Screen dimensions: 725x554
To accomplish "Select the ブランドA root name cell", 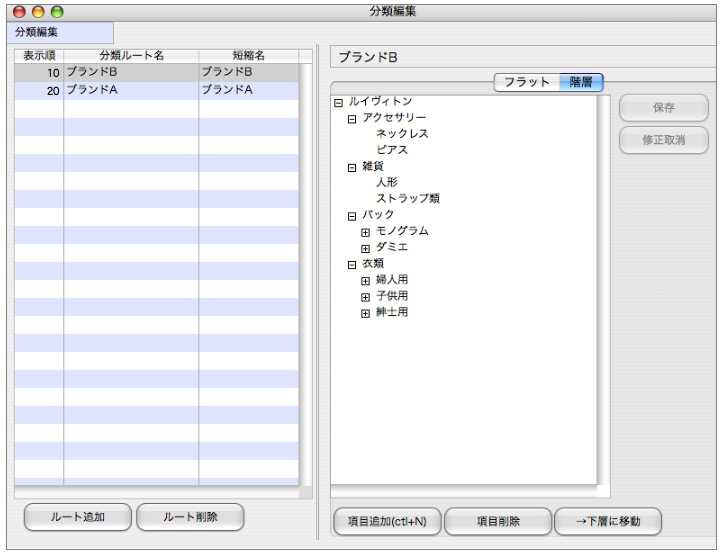I will pyautogui.click(x=131, y=90).
